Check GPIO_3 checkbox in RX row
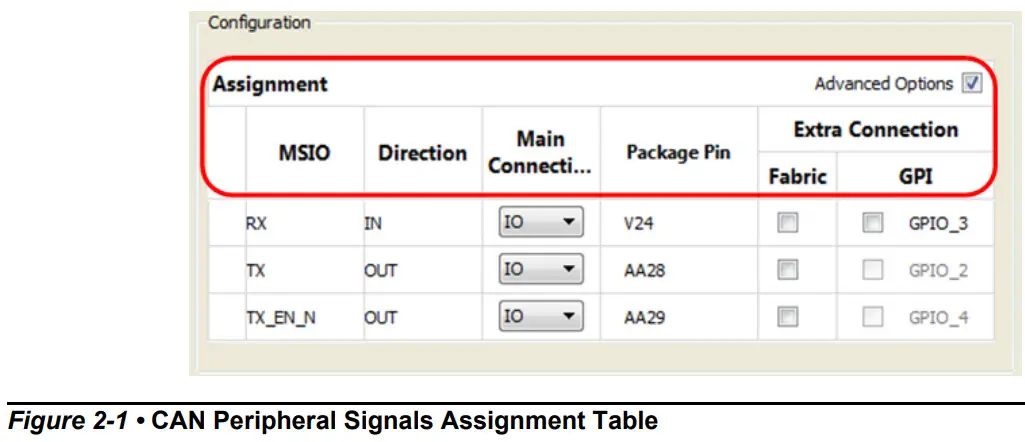 pyautogui.click(x=873, y=224)
